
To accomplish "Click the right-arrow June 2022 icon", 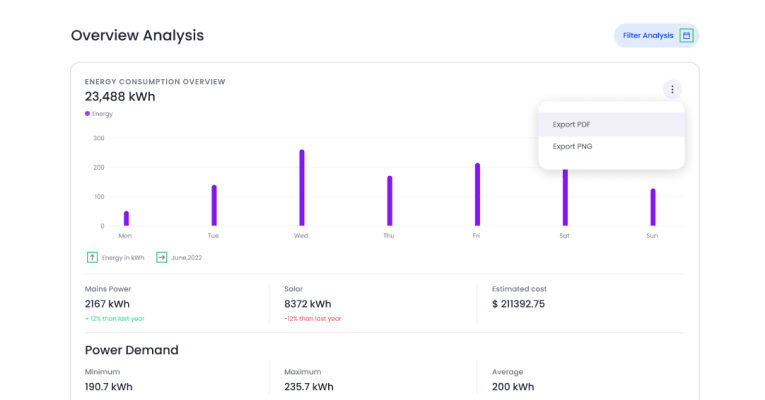I will [162, 257].
